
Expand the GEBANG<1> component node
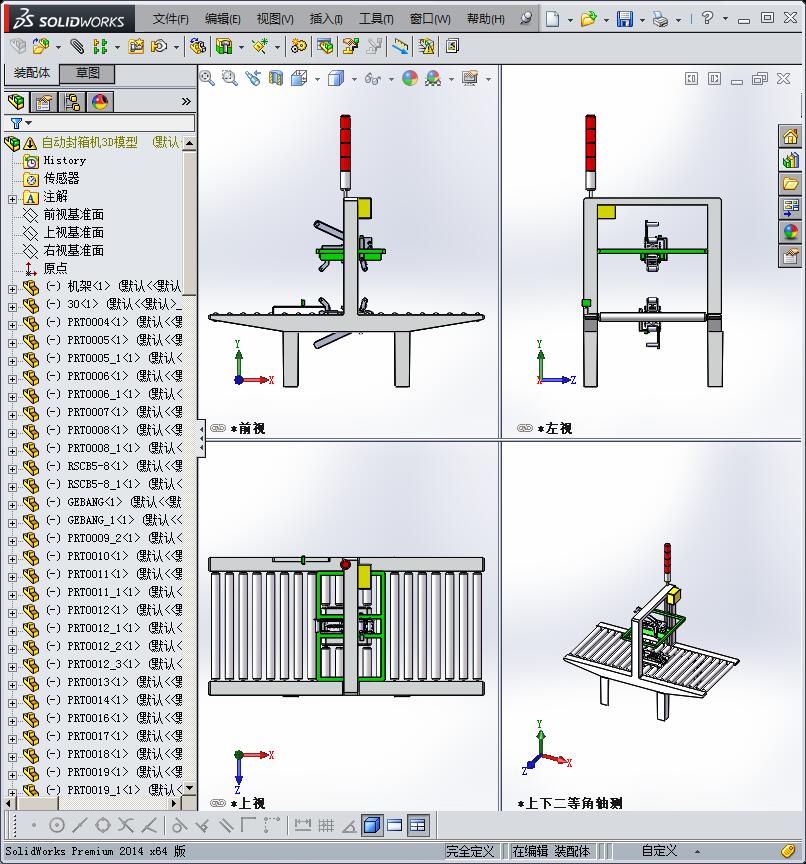point(13,505)
